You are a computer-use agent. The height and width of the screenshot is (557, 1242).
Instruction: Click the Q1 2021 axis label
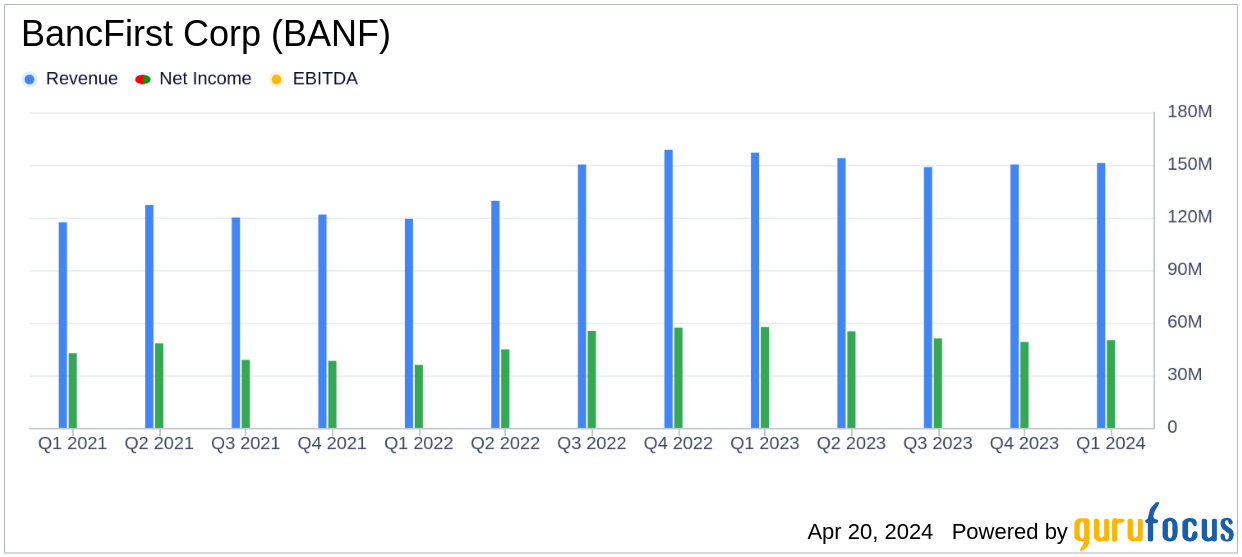click(73, 443)
